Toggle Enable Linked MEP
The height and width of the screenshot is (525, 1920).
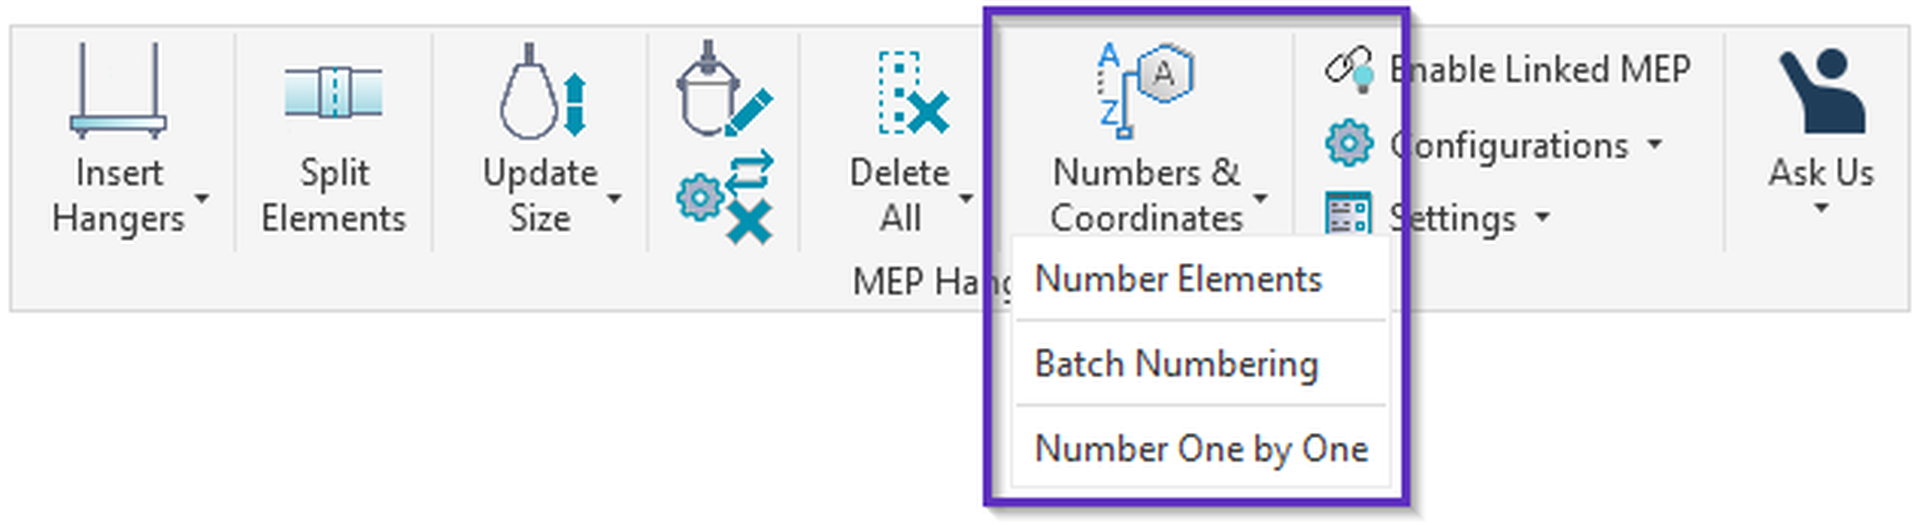pyautogui.click(x=1508, y=69)
